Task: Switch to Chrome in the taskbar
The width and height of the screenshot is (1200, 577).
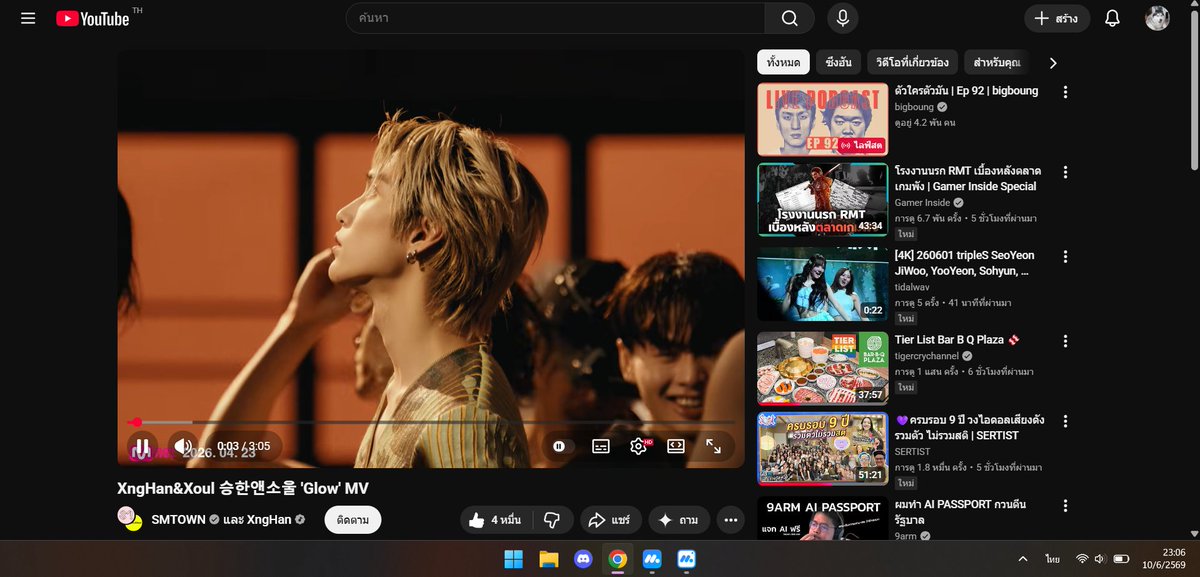Action: point(618,558)
